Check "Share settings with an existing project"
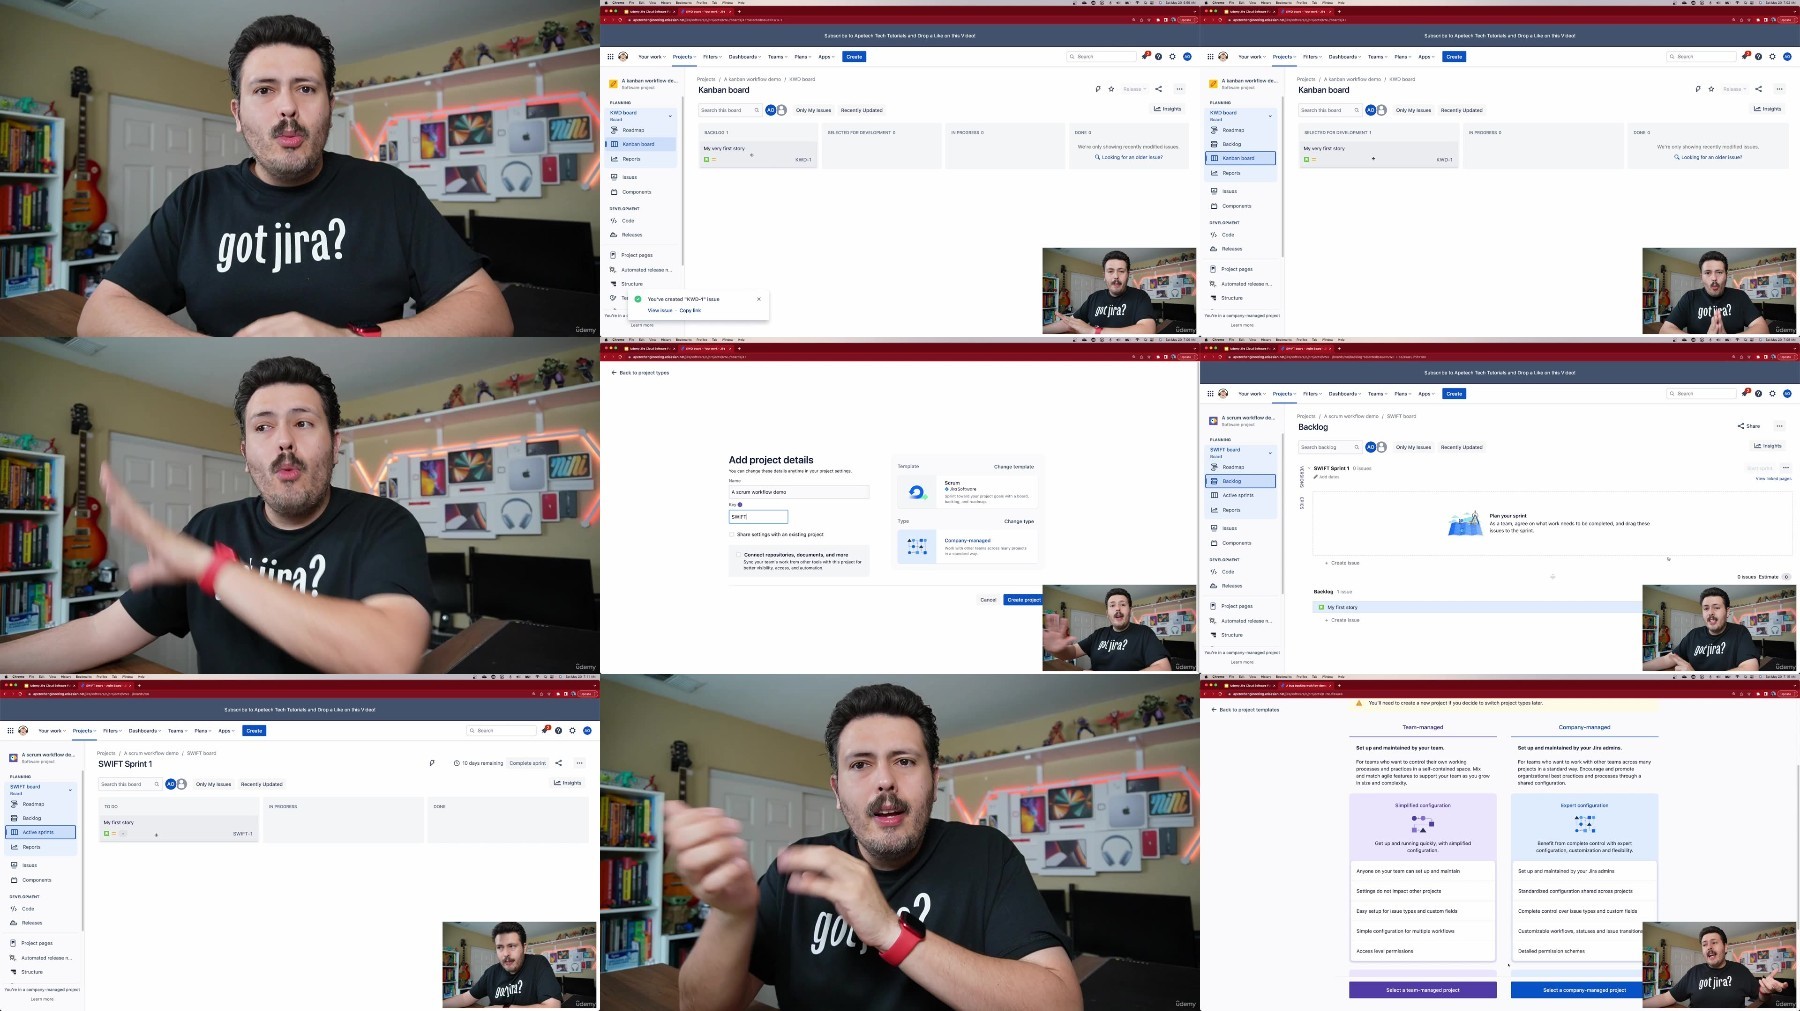This screenshot has height=1011, width=1800. 733,534
